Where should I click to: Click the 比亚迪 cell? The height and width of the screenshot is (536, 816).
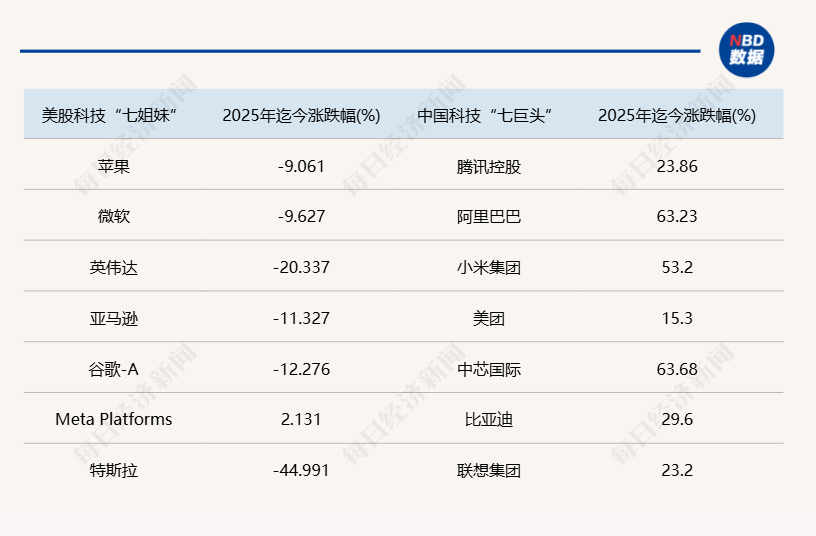click(489, 419)
